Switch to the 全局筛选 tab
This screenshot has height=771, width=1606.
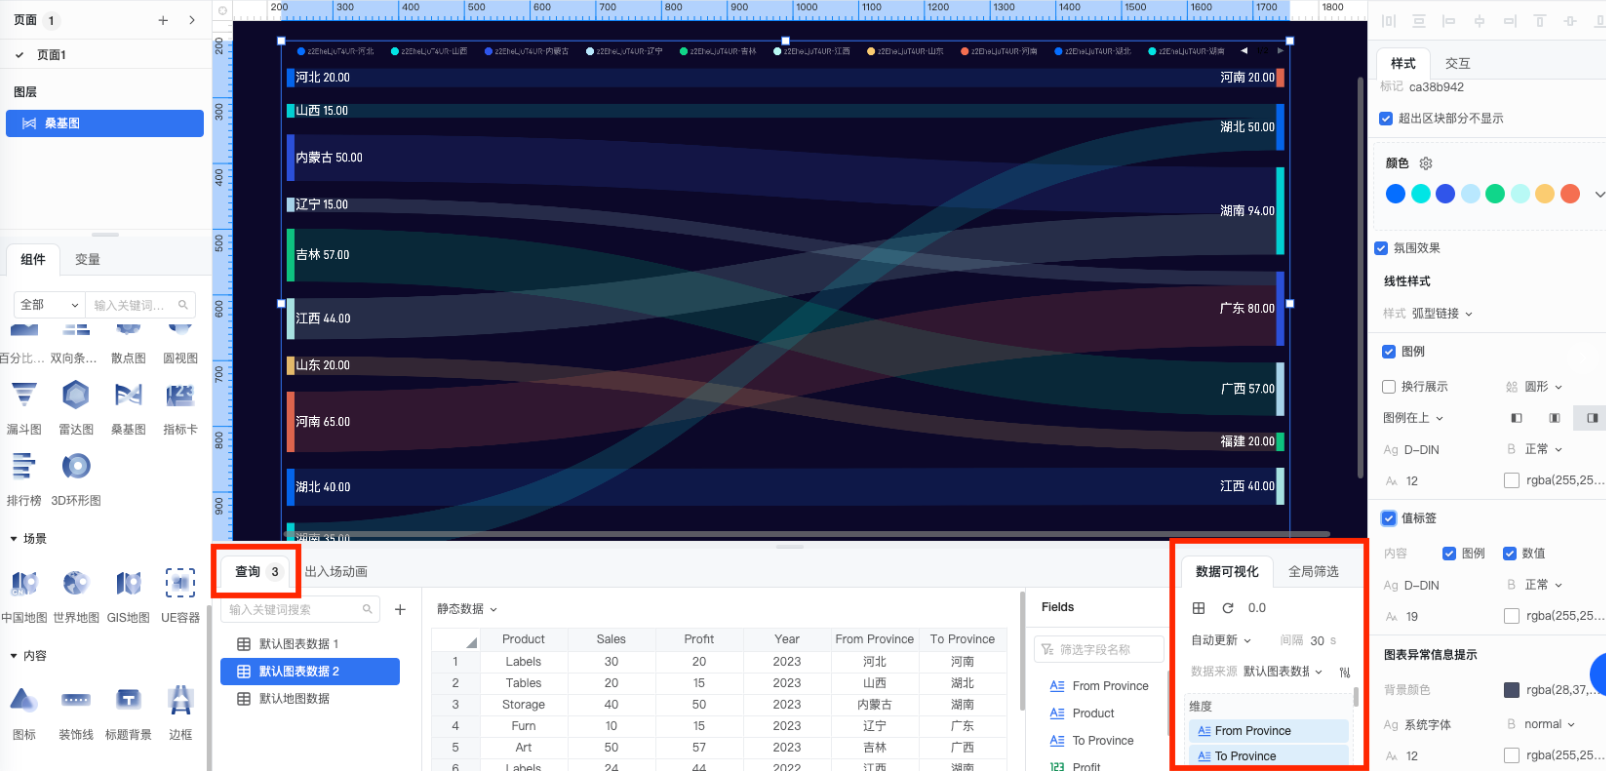(1313, 572)
